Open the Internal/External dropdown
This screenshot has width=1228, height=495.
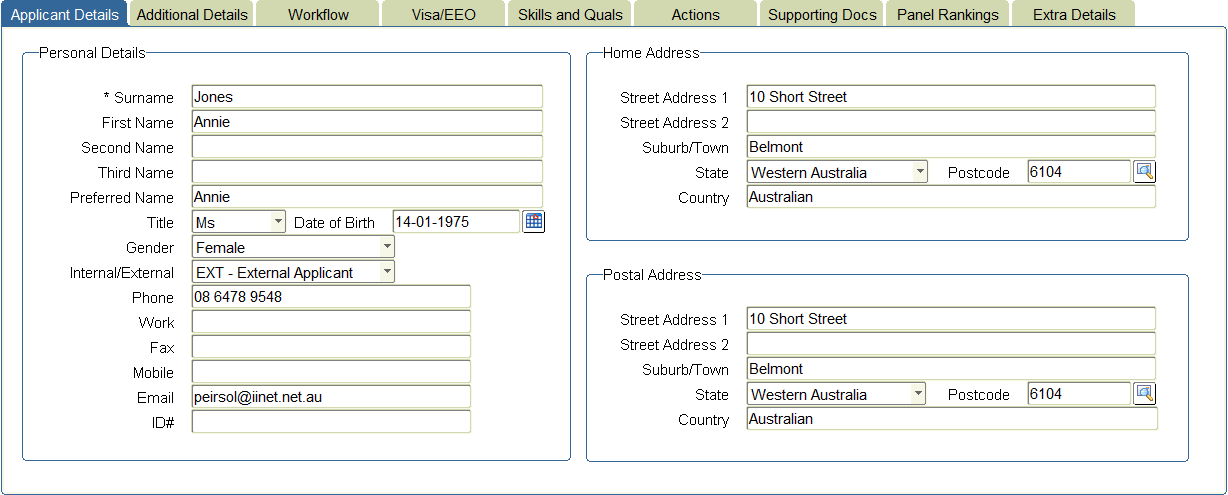(x=293, y=272)
